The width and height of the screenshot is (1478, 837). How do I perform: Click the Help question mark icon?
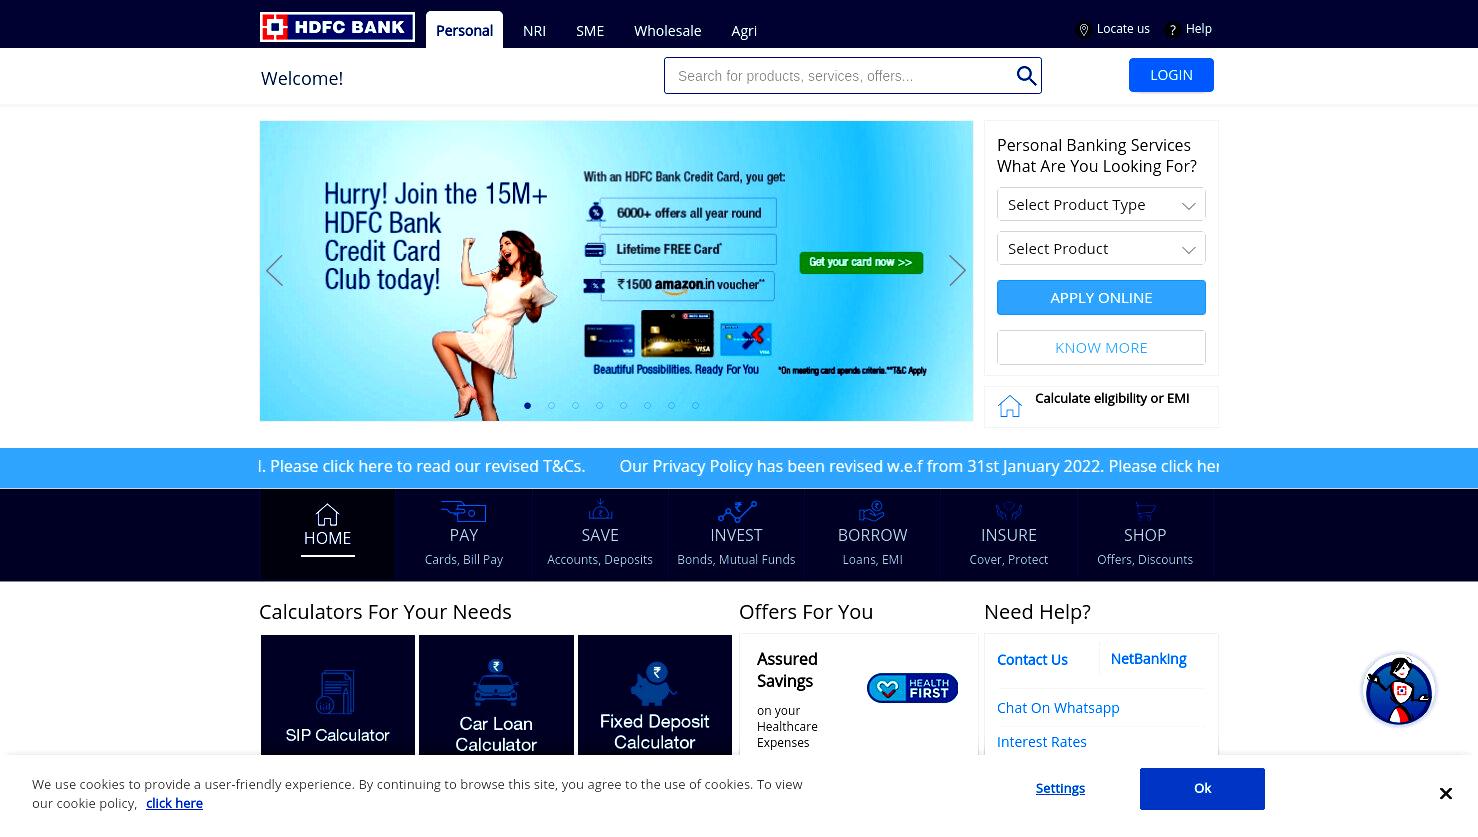[x=1173, y=30]
